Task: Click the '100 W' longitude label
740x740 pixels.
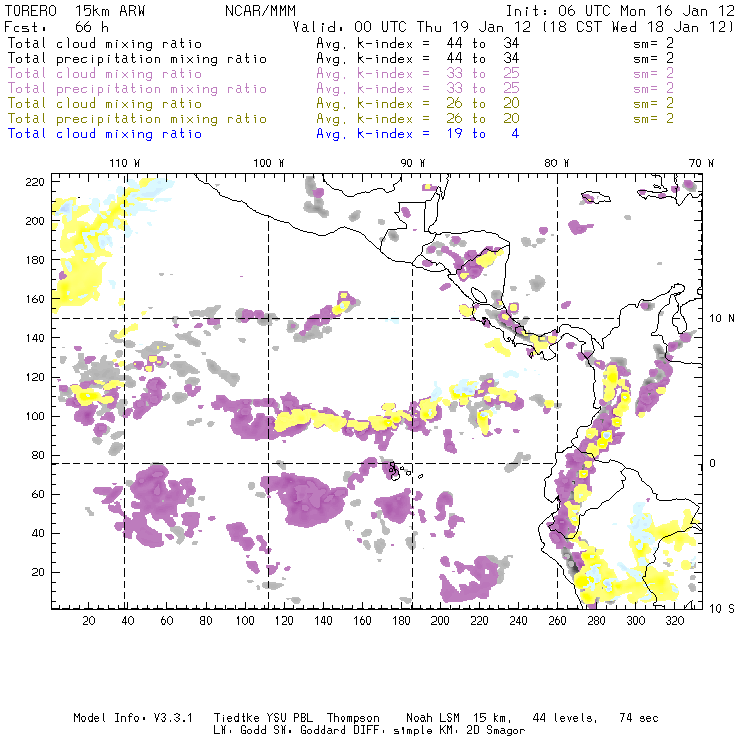Action: coord(269,163)
